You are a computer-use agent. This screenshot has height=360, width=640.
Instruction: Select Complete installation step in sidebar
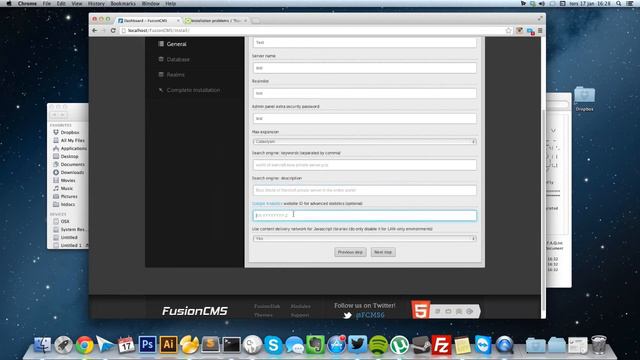click(193, 90)
